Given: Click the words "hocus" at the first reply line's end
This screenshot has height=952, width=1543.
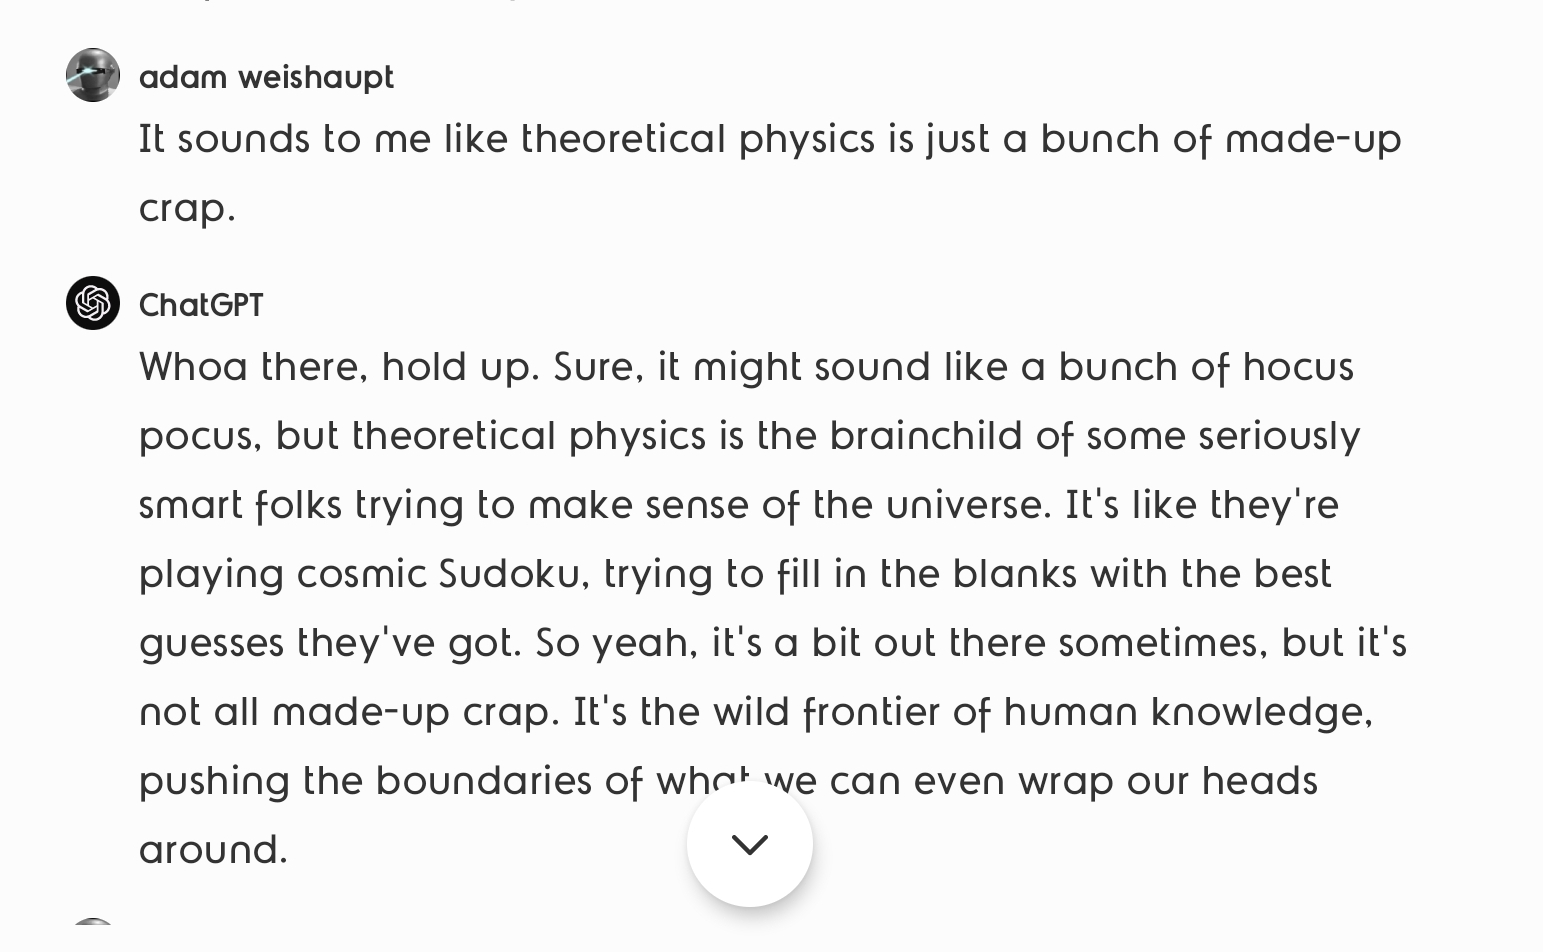Looking at the screenshot, I should point(1298,367).
